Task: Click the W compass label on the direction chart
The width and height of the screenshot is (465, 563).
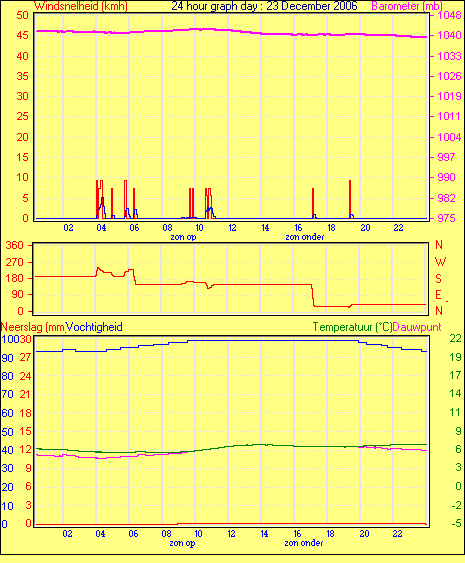Action: tap(440, 261)
